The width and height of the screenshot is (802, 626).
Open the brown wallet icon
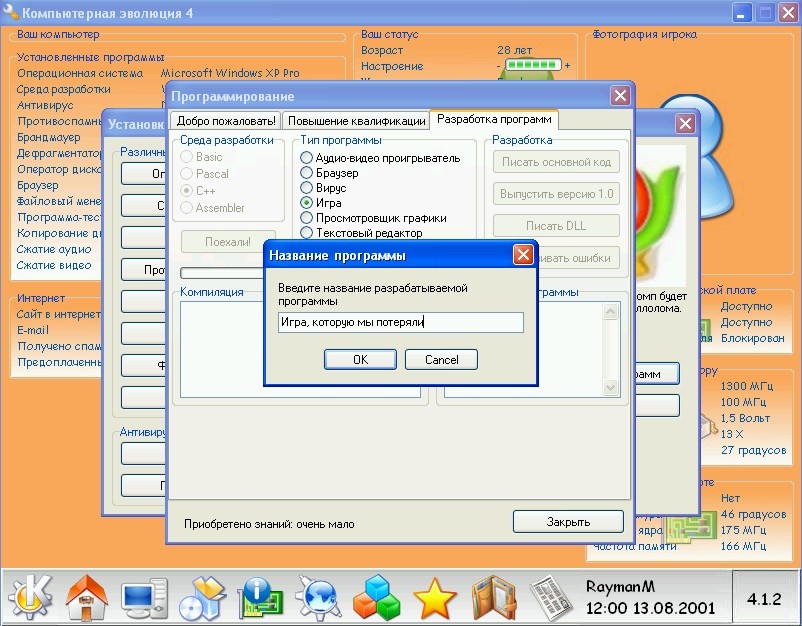point(494,597)
